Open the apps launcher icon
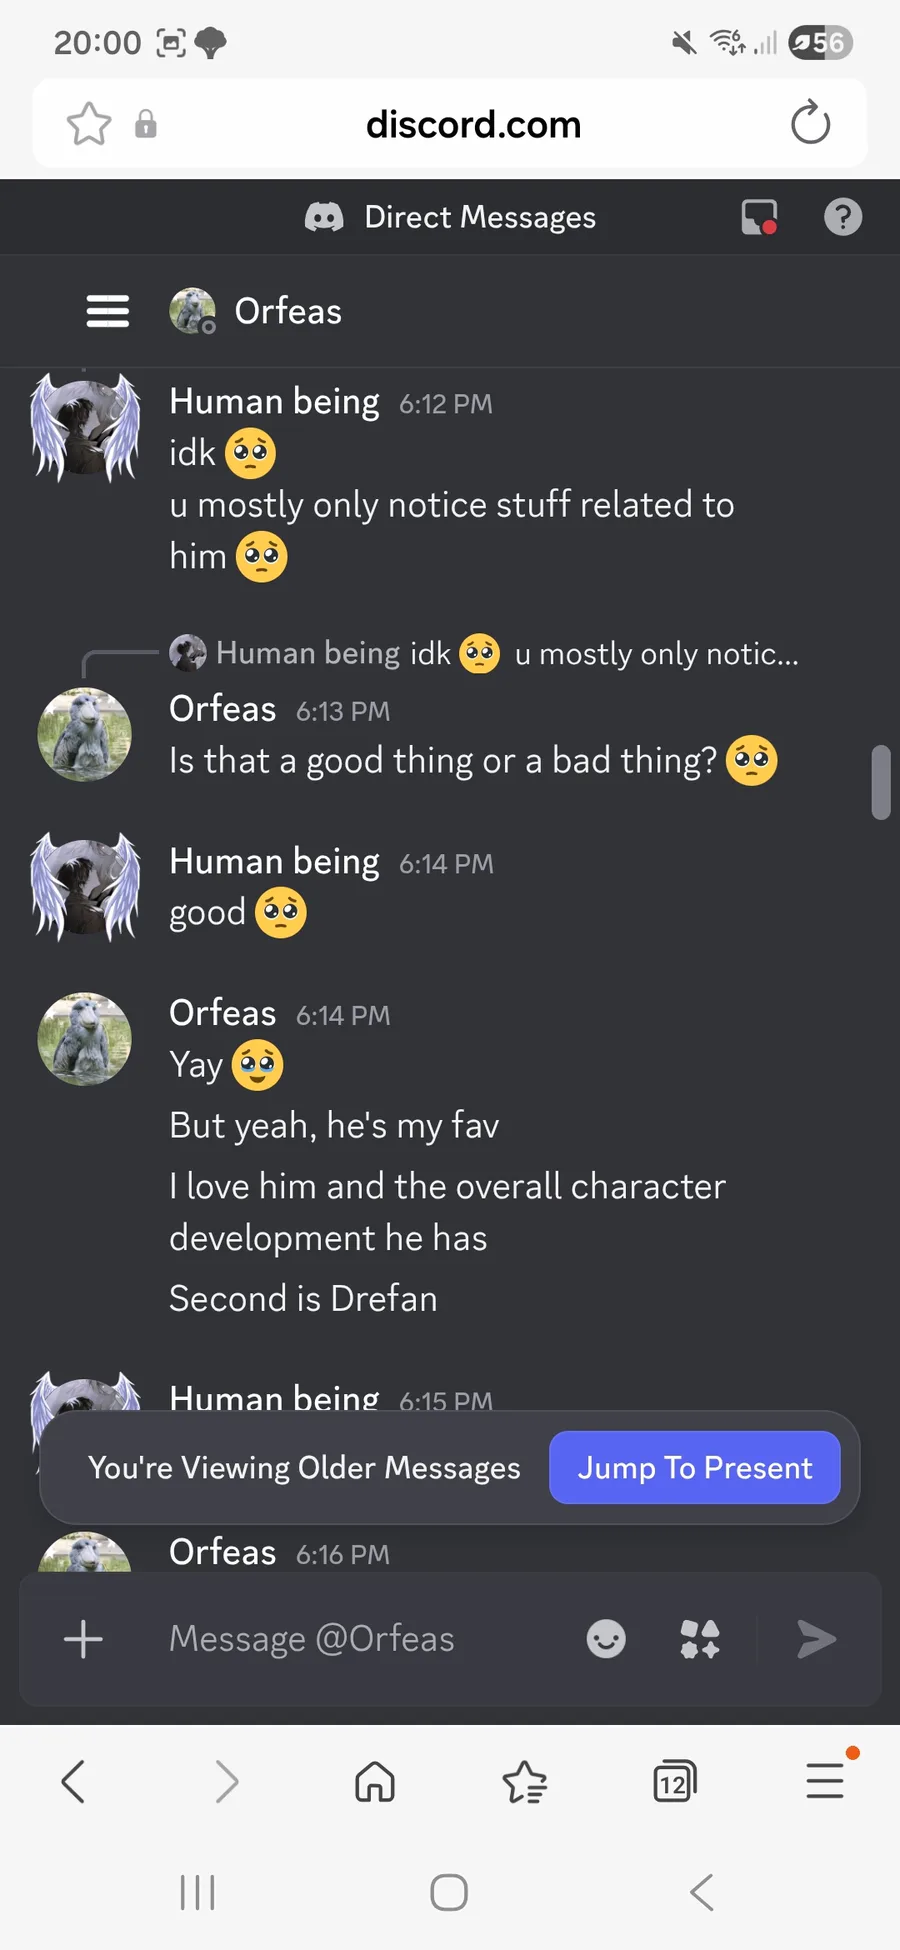 click(x=700, y=1639)
